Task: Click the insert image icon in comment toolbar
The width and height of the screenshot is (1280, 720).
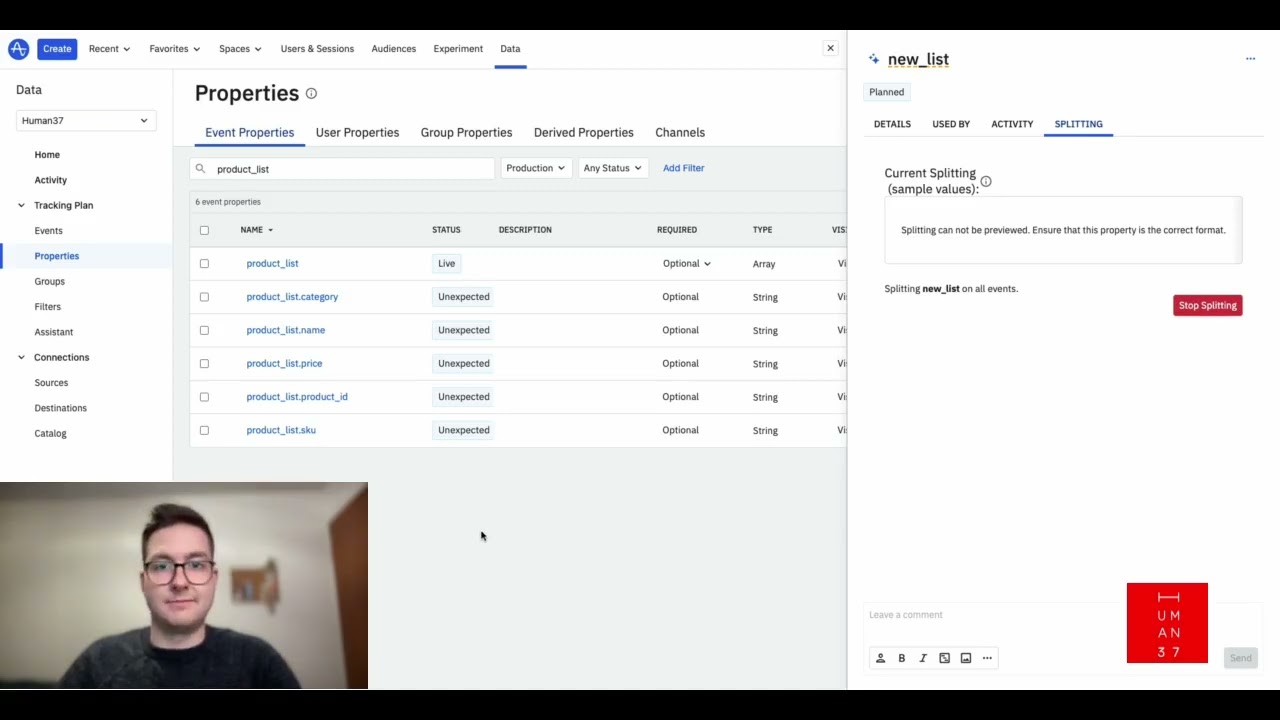Action: click(x=966, y=658)
